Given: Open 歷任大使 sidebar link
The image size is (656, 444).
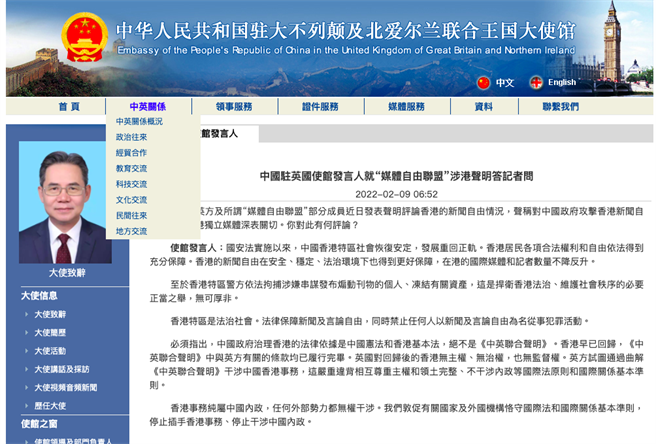Looking at the screenshot, I should pos(50,406).
